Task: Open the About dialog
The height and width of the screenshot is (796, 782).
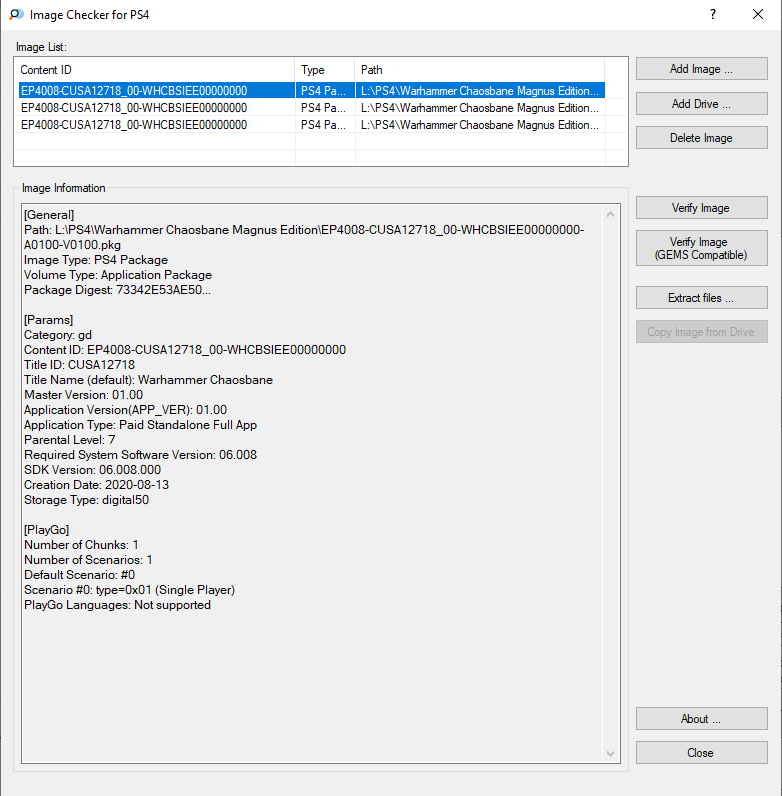Action: (701, 719)
